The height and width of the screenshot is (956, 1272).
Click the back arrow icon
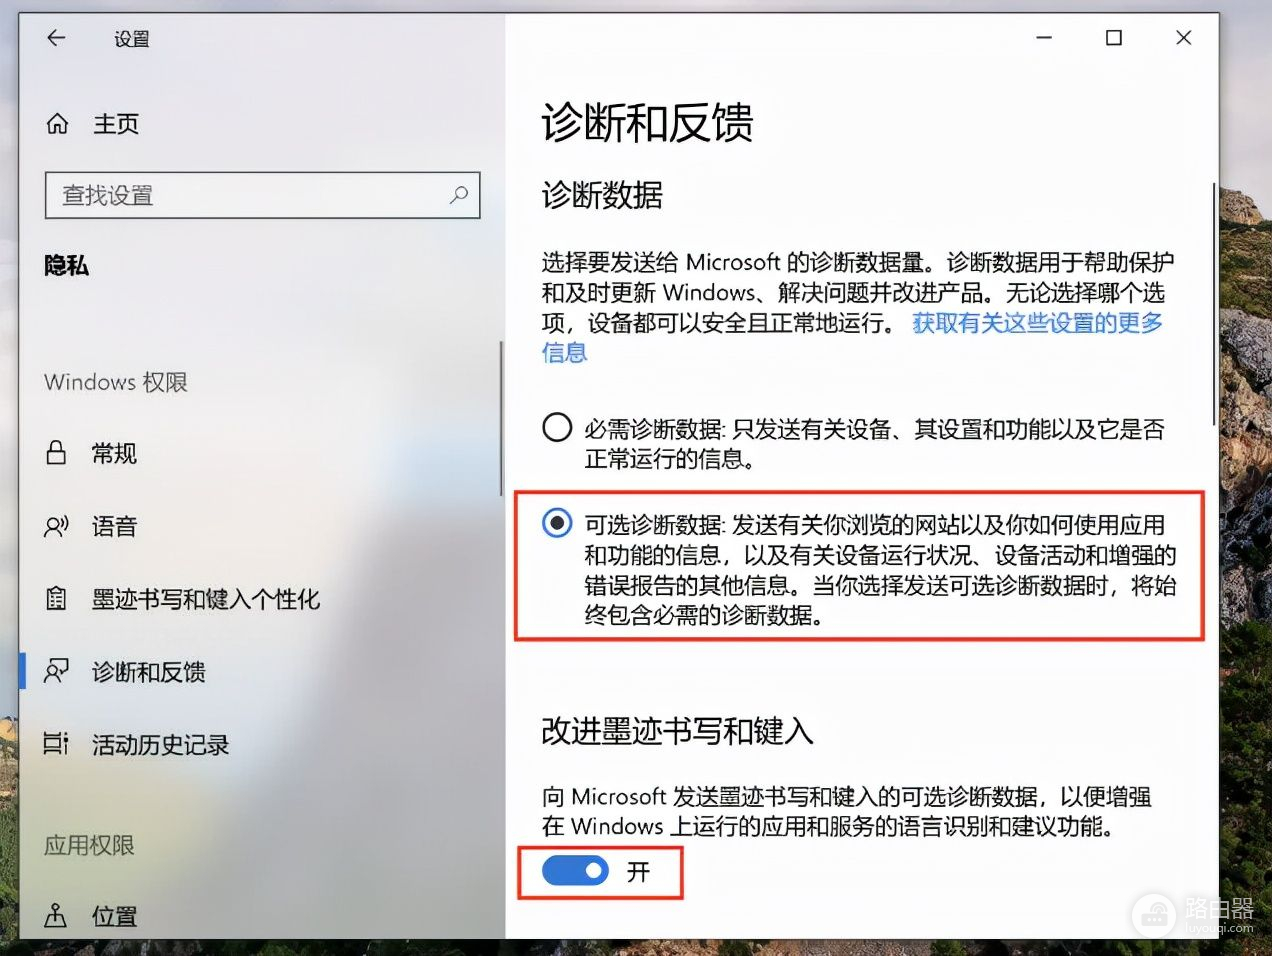click(x=56, y=38)
